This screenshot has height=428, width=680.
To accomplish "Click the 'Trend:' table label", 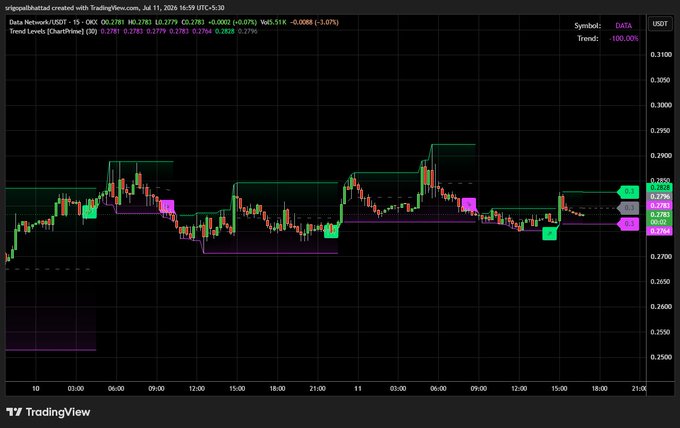I will point(588,38).
